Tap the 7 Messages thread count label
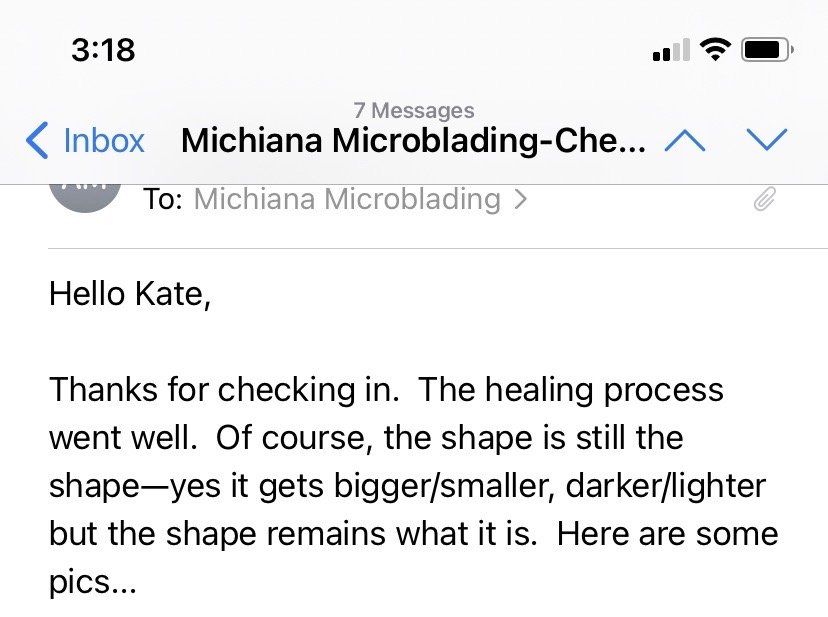 pos(414,111)
